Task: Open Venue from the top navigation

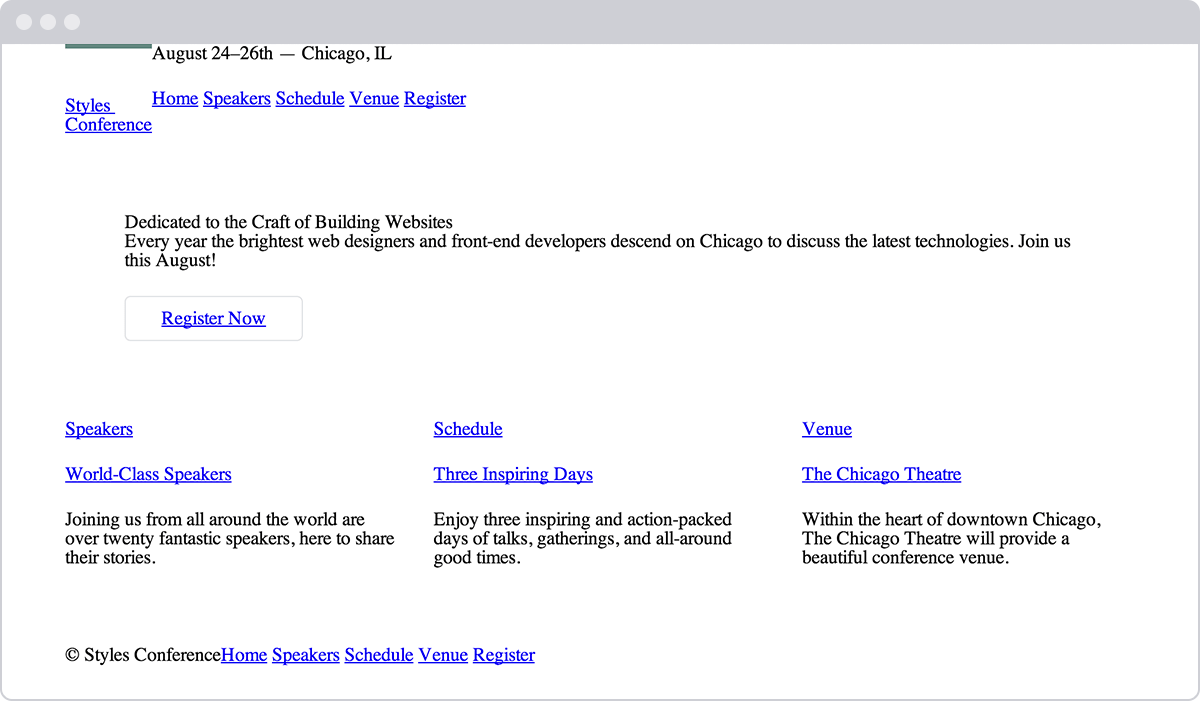Action: tap(373, 98)
